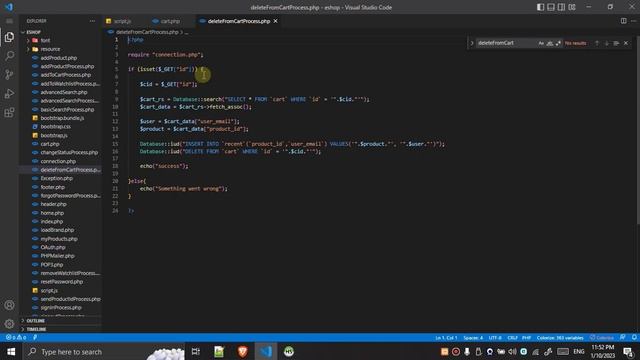Screen dimensions: 640x360
Task: Open Task View on taskbar
Action: [196, 351]
